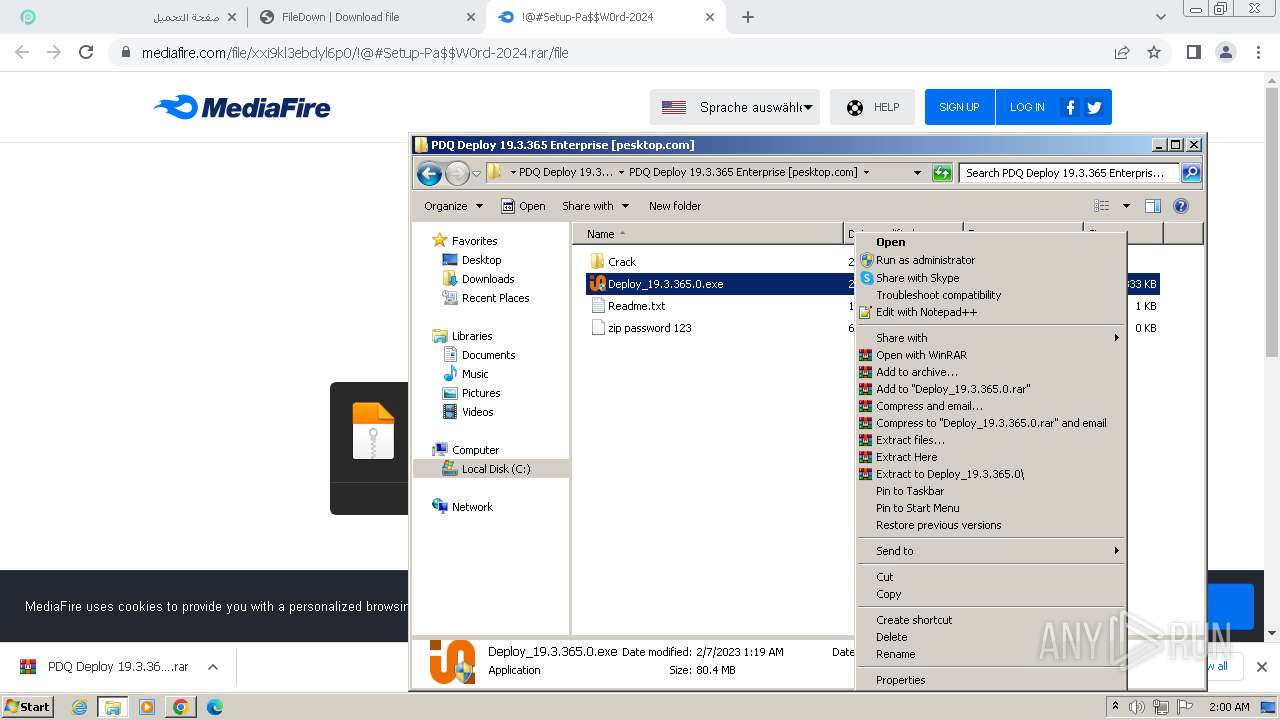The height and width of the screenshot is (720, 1280).
Task: Choose Pin to Start Menu
Action: pyautogui.click(x=990, y=508)
